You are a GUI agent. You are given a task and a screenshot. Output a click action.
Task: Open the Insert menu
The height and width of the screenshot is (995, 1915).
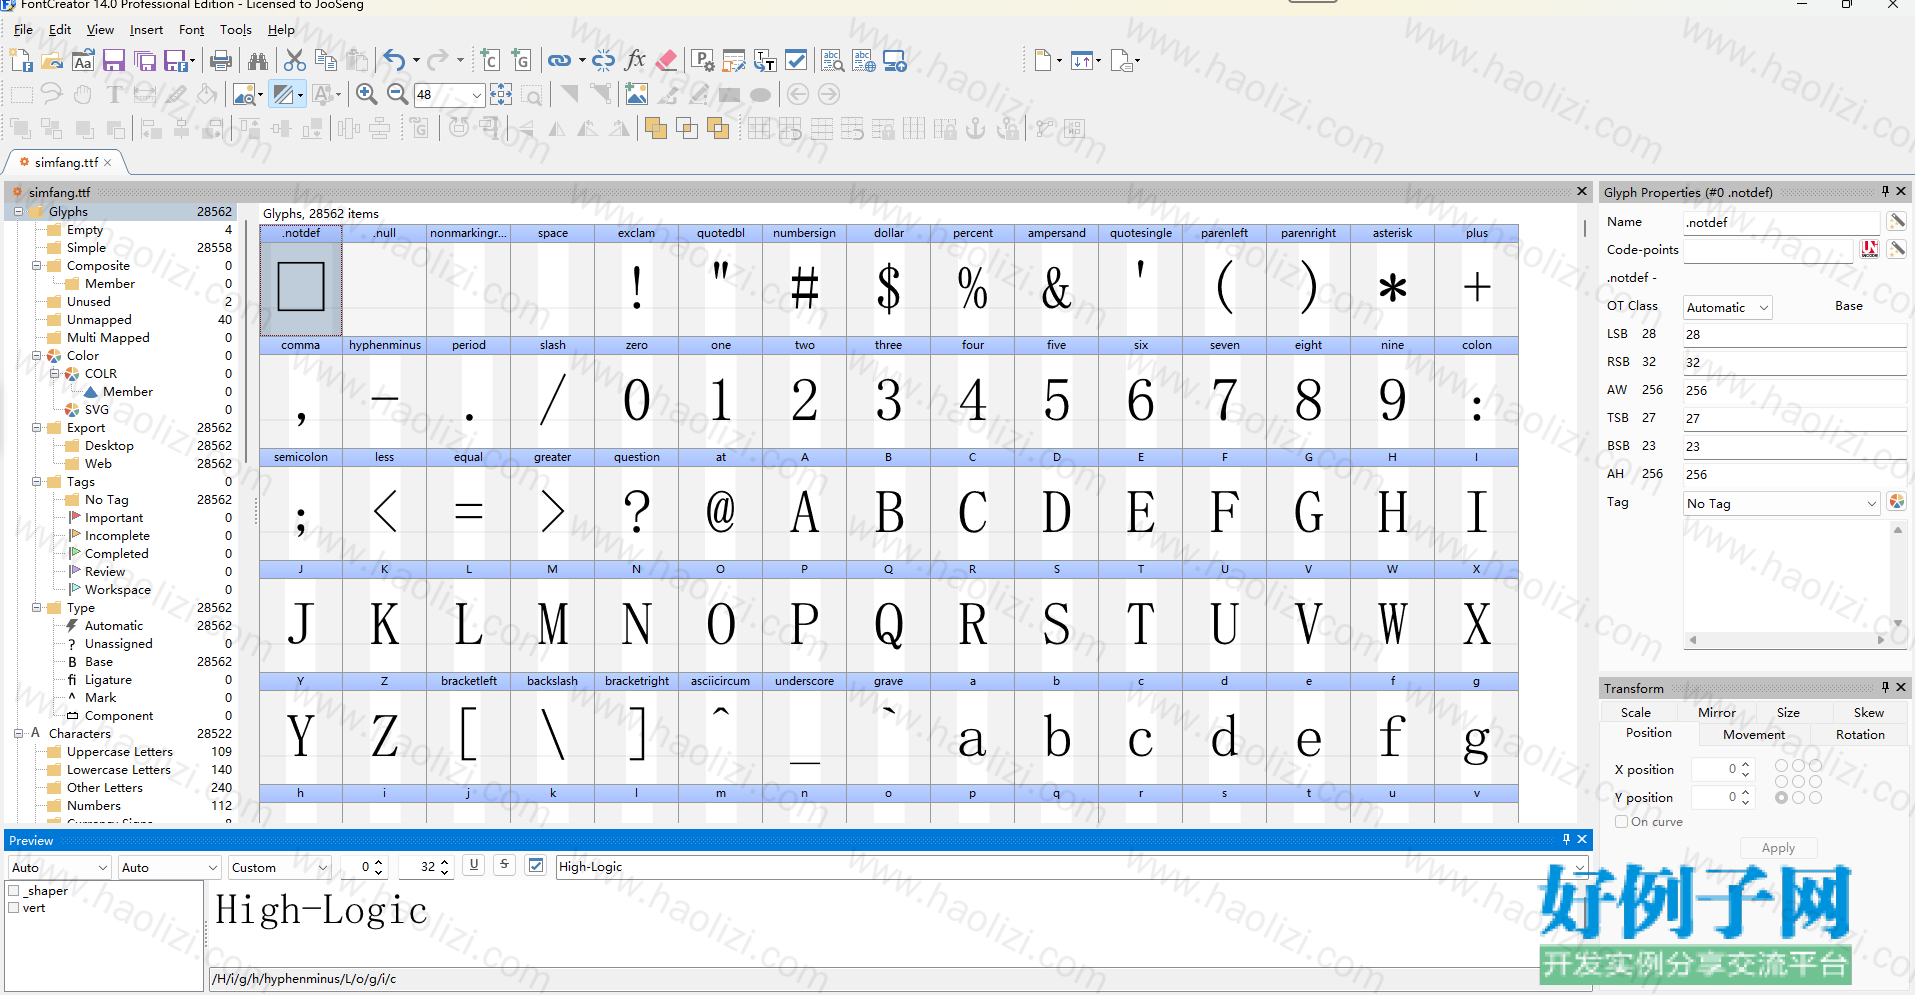(x=146, y=30)
